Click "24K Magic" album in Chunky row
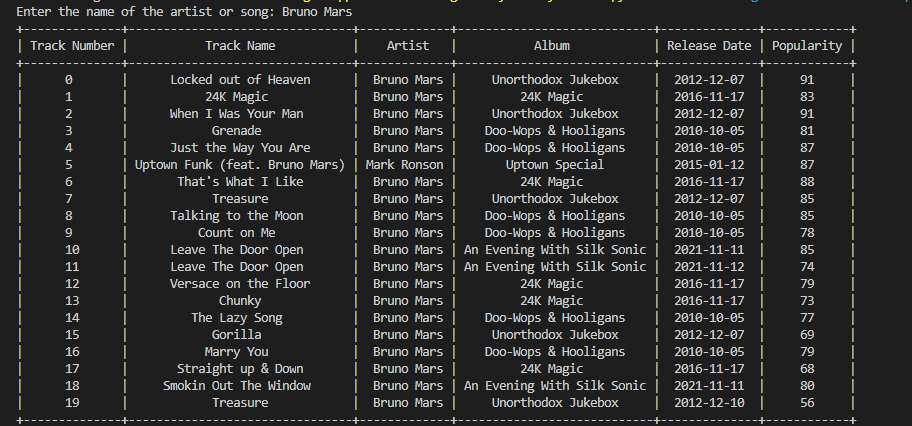The image size is (912, 426). (x=551, y=301)
